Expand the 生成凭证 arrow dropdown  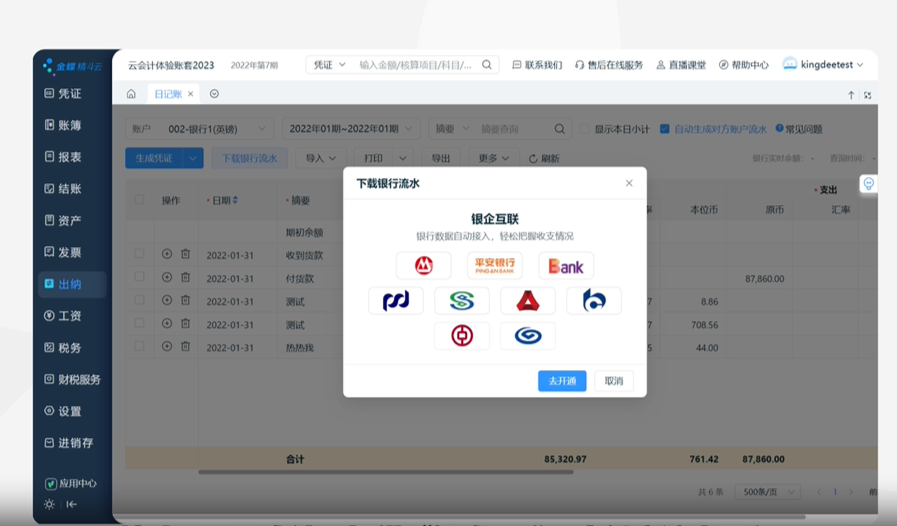pyautogui.click(x=193, y=158)
